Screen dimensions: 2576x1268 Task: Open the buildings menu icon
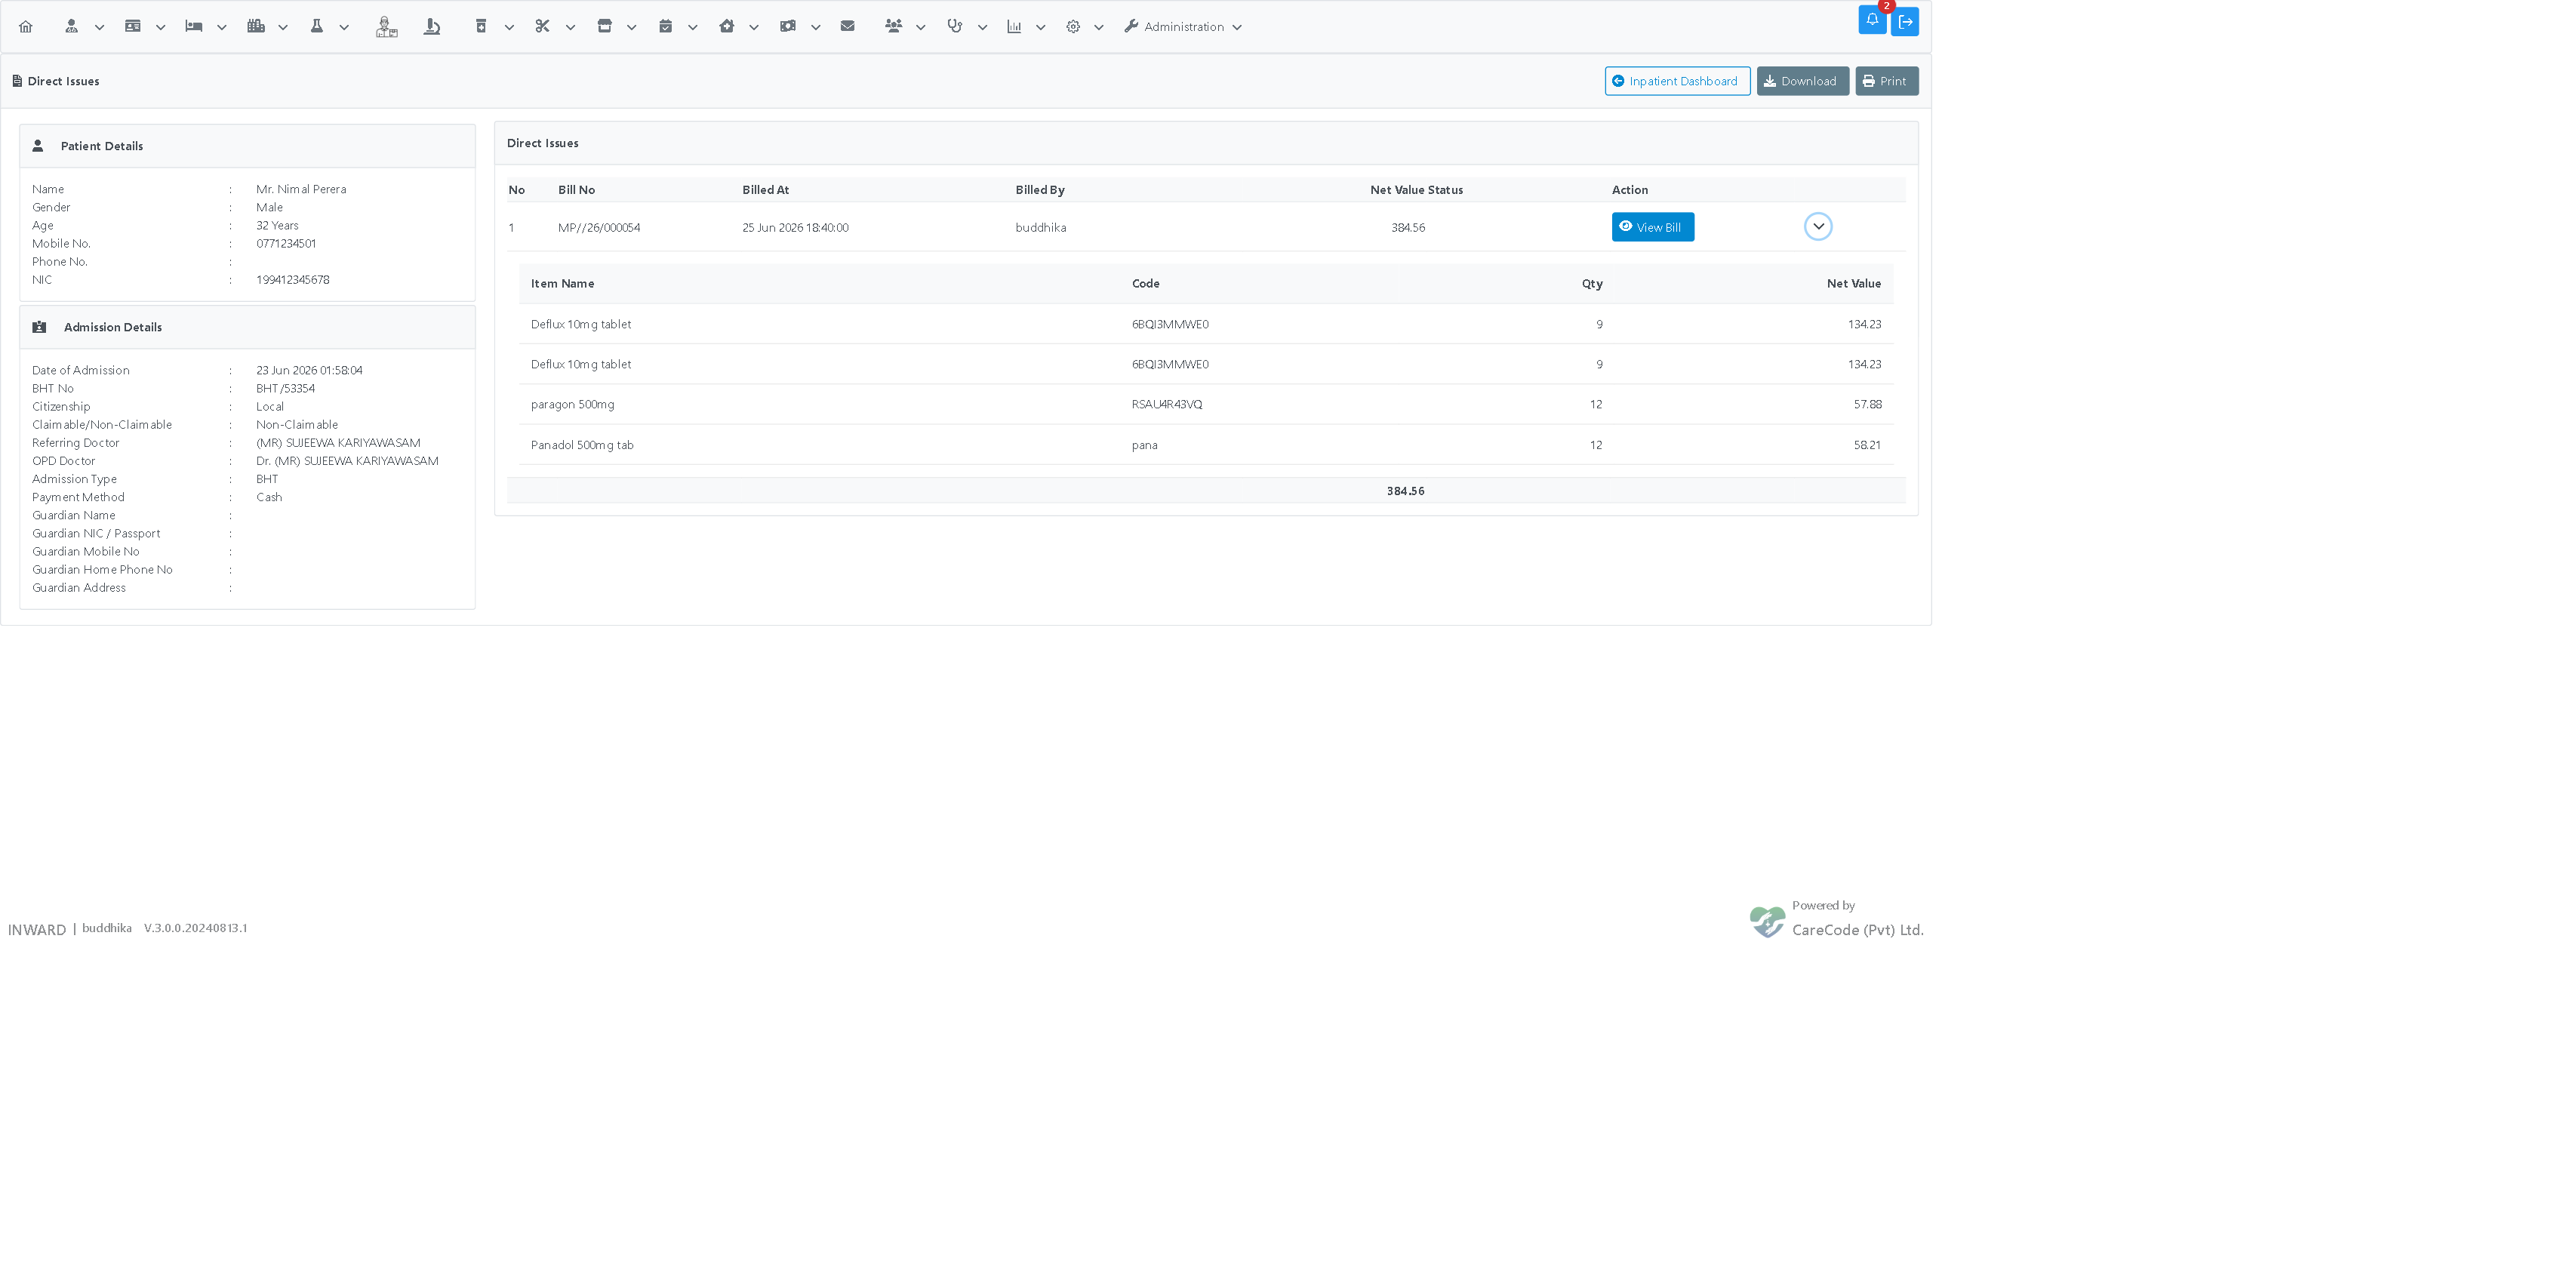tap(256, 27)
